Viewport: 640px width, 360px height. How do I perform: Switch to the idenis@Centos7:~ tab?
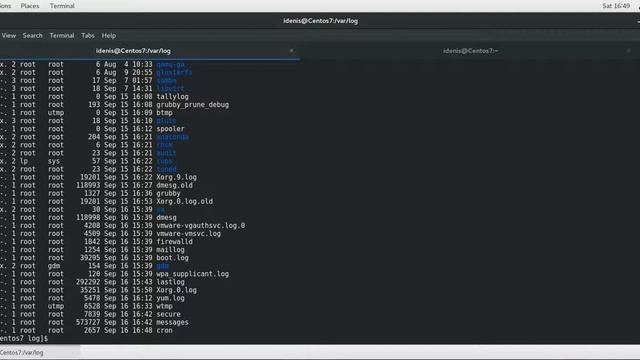coord(470,51)
